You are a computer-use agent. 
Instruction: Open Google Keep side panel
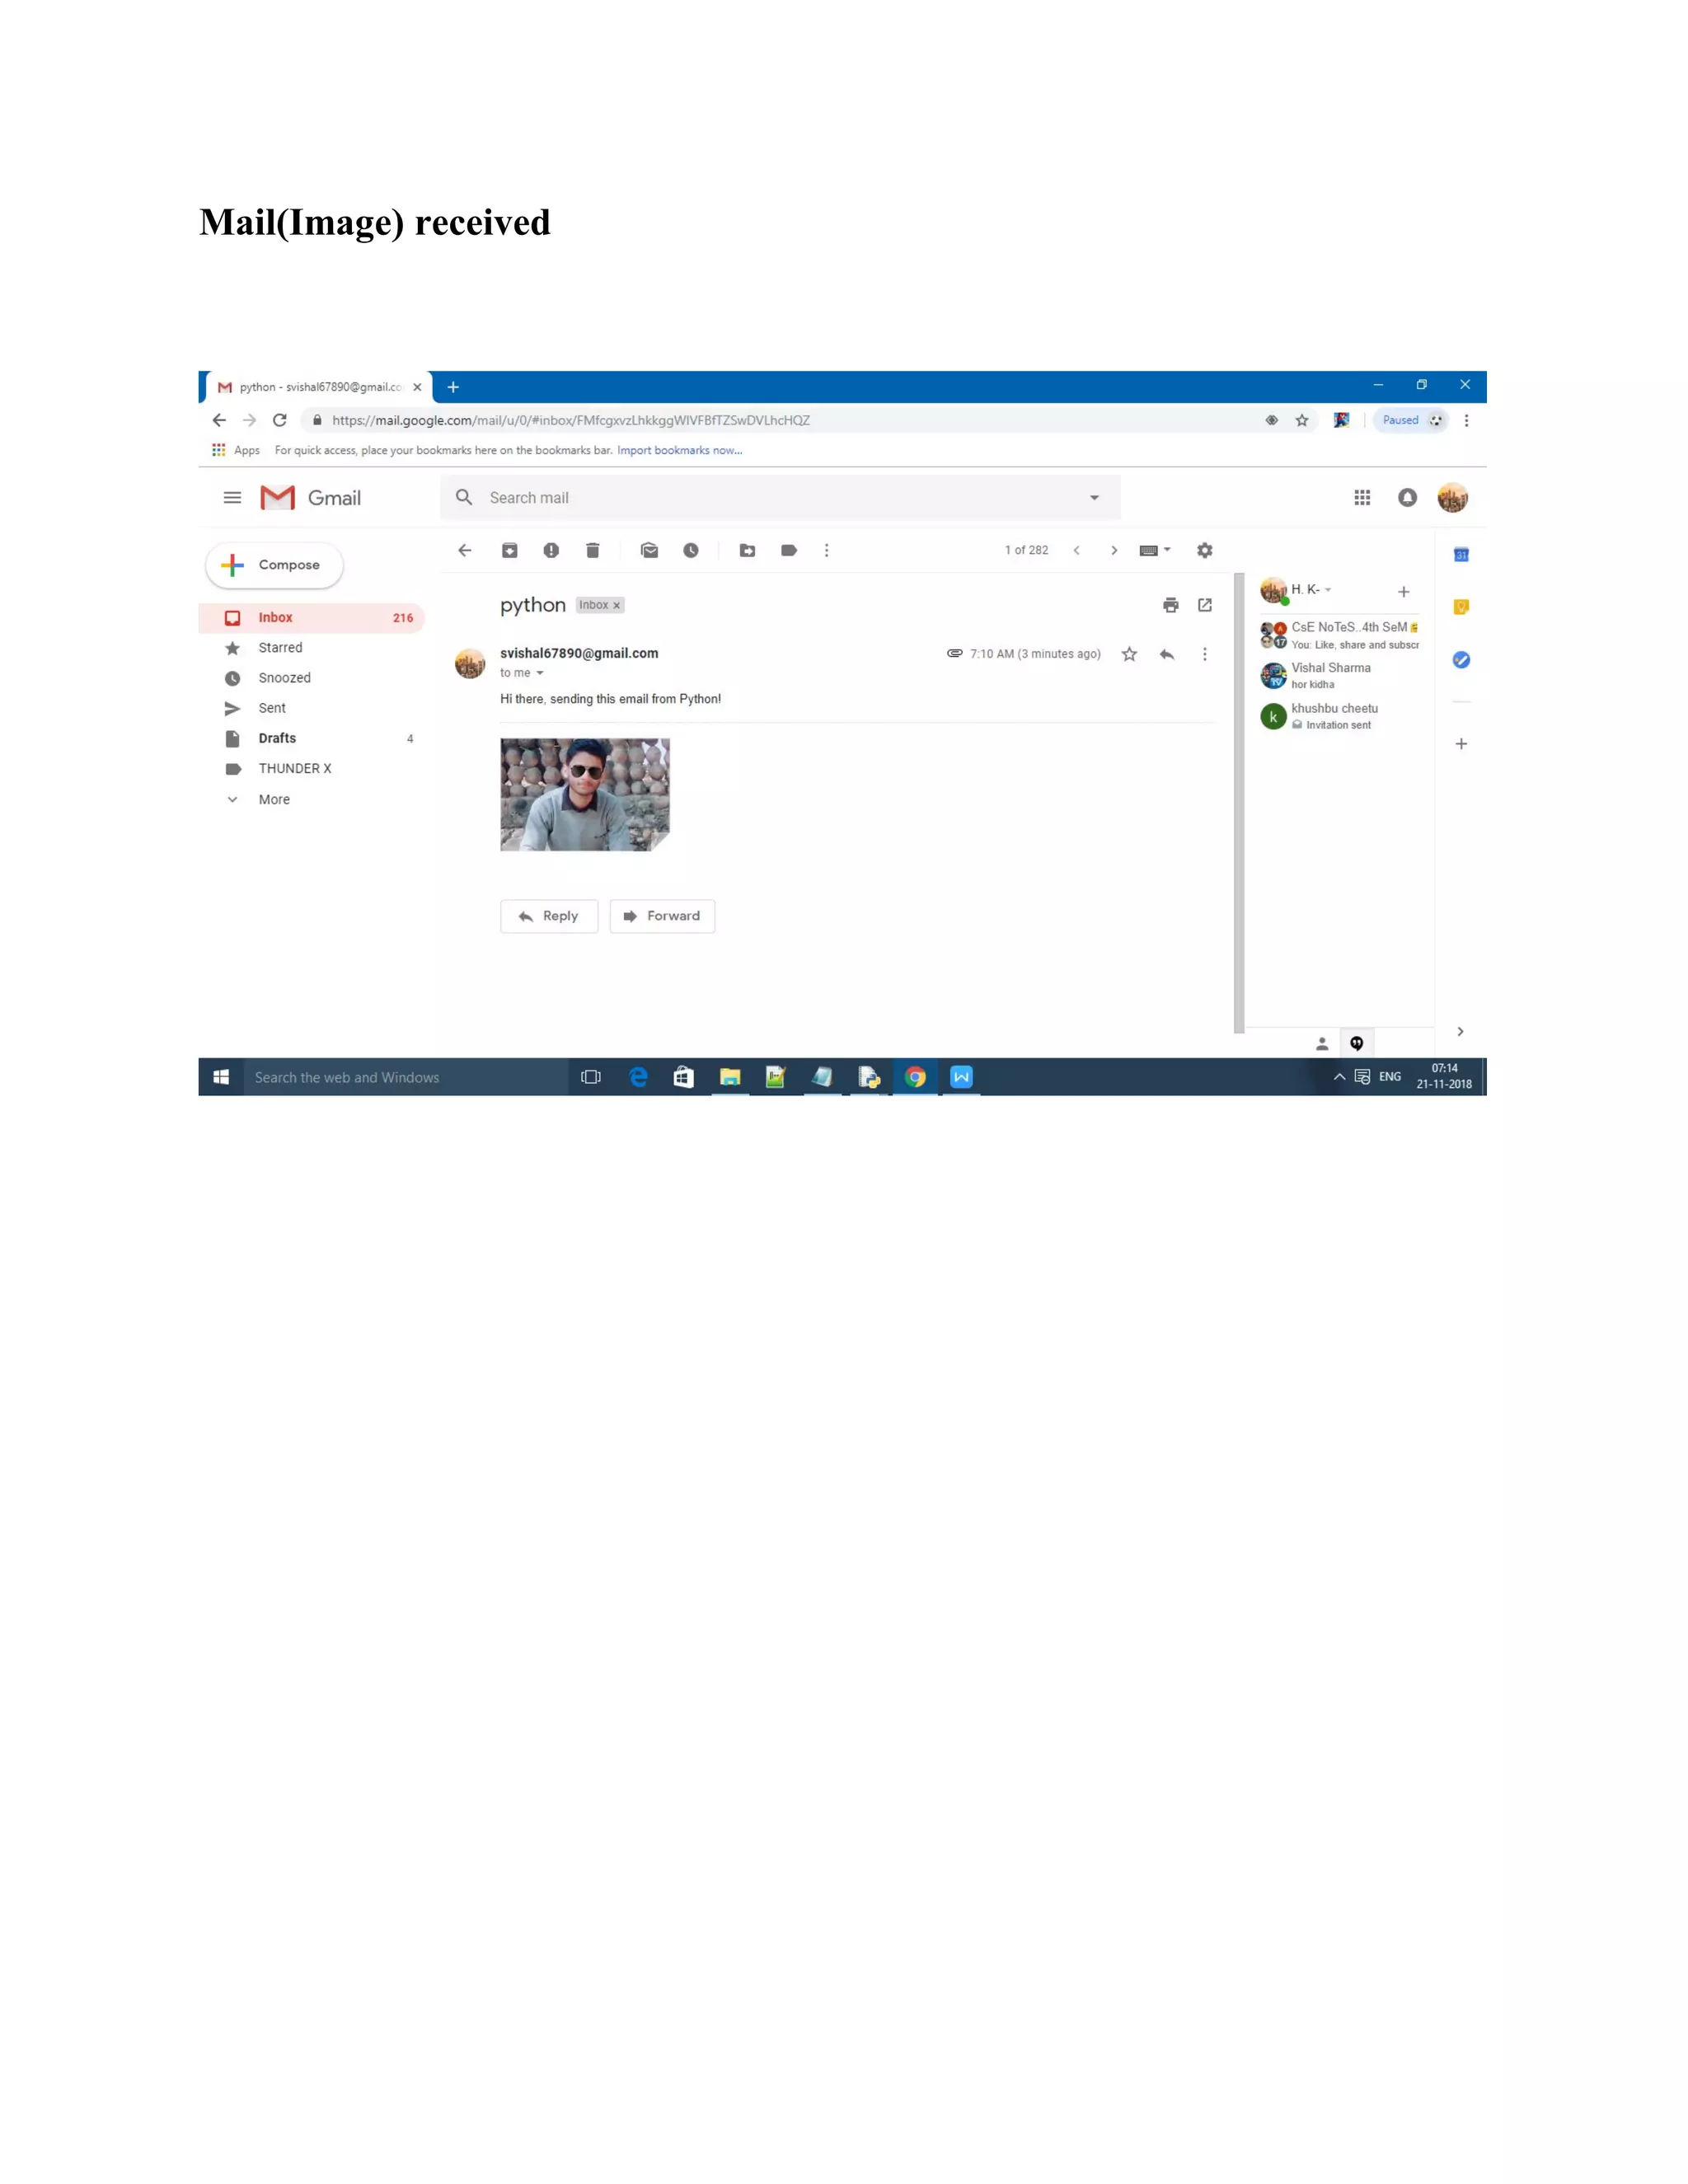tap(1461, 607)
